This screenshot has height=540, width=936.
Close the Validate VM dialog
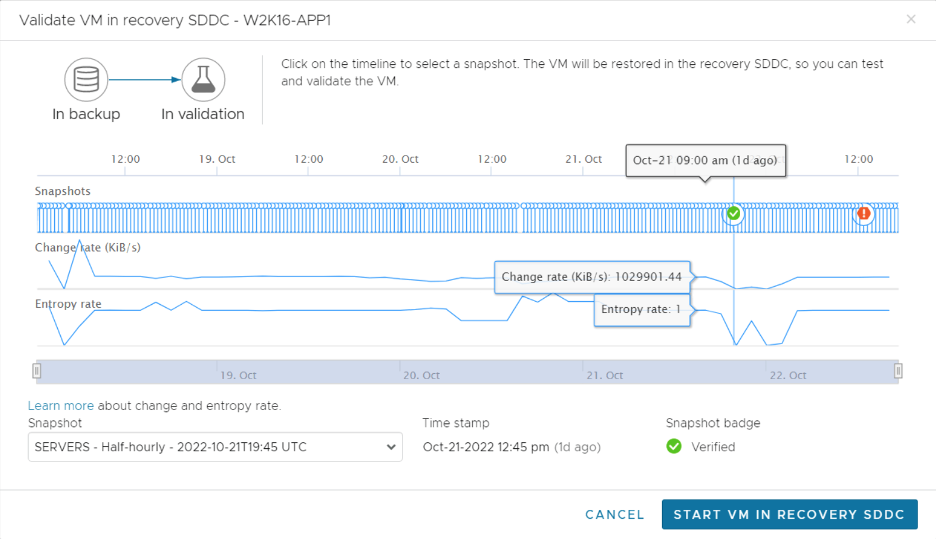(911, 19)
